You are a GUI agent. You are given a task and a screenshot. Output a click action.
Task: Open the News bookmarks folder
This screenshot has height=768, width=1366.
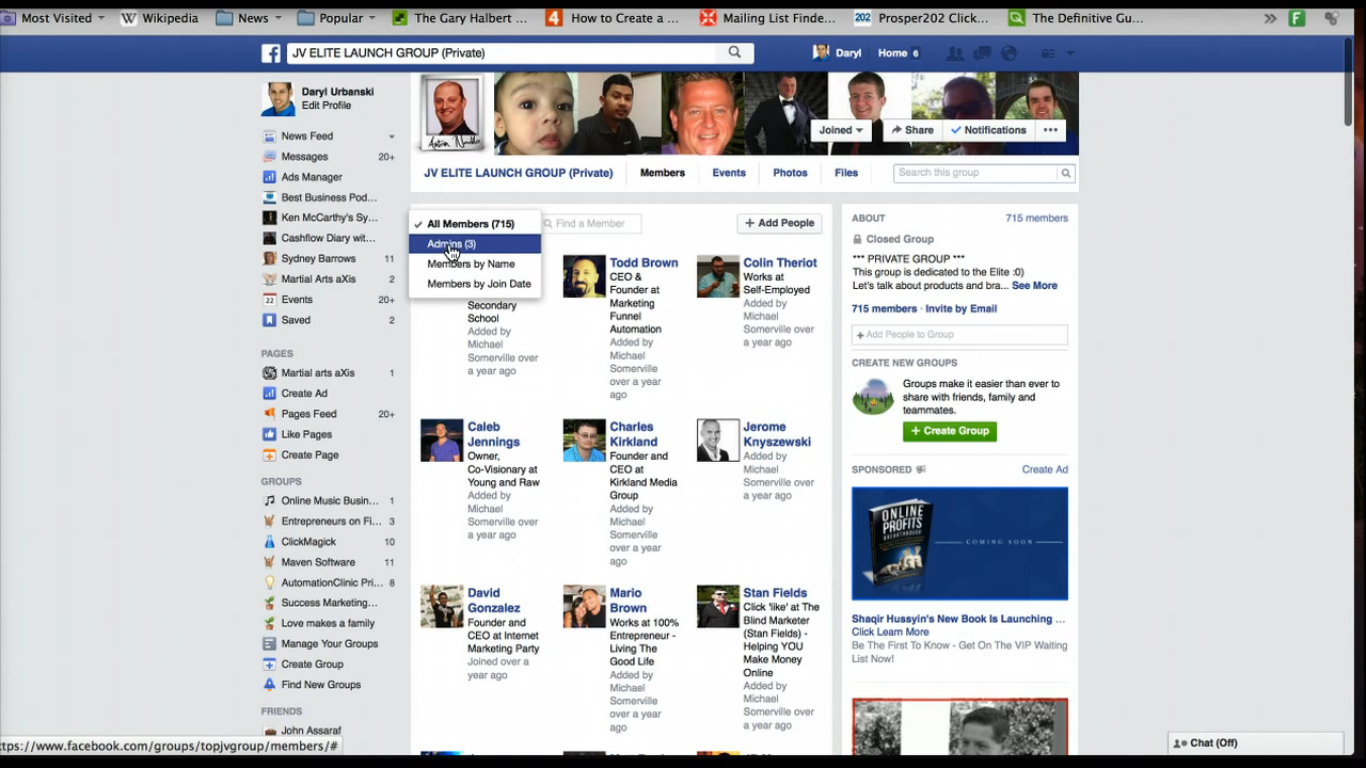[x=250, y=18]
